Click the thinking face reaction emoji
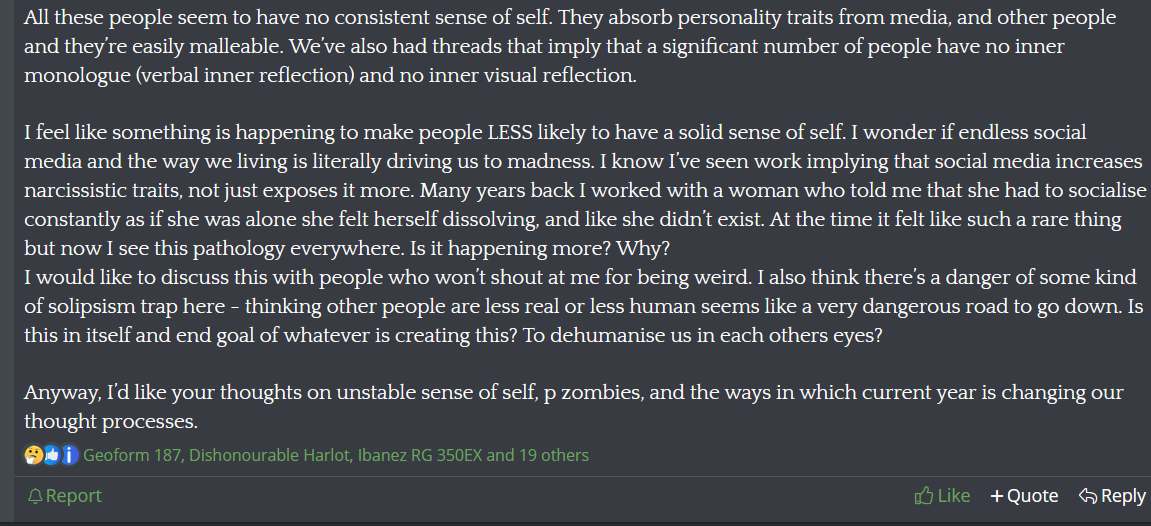 [33, 456]
